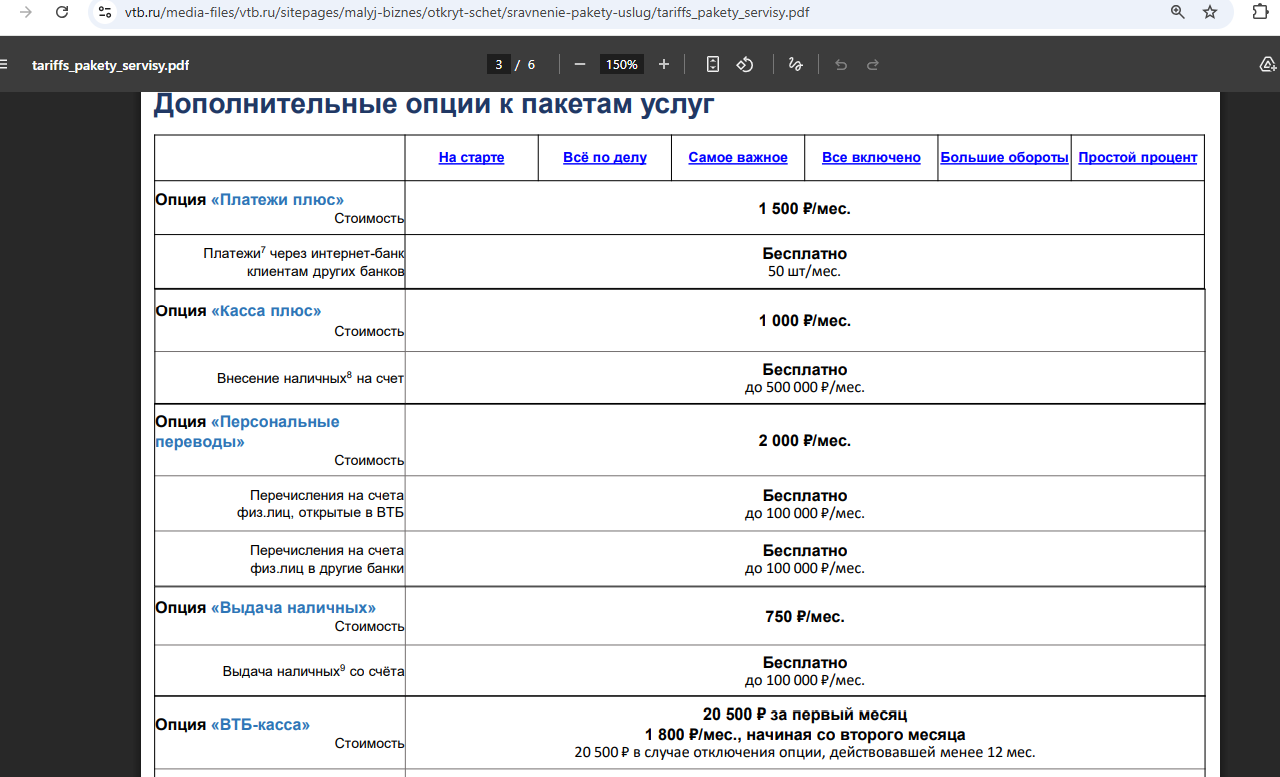Open the browser extensions puzzle icon
1280x777 pixels.
click(x=1260, y=12)
